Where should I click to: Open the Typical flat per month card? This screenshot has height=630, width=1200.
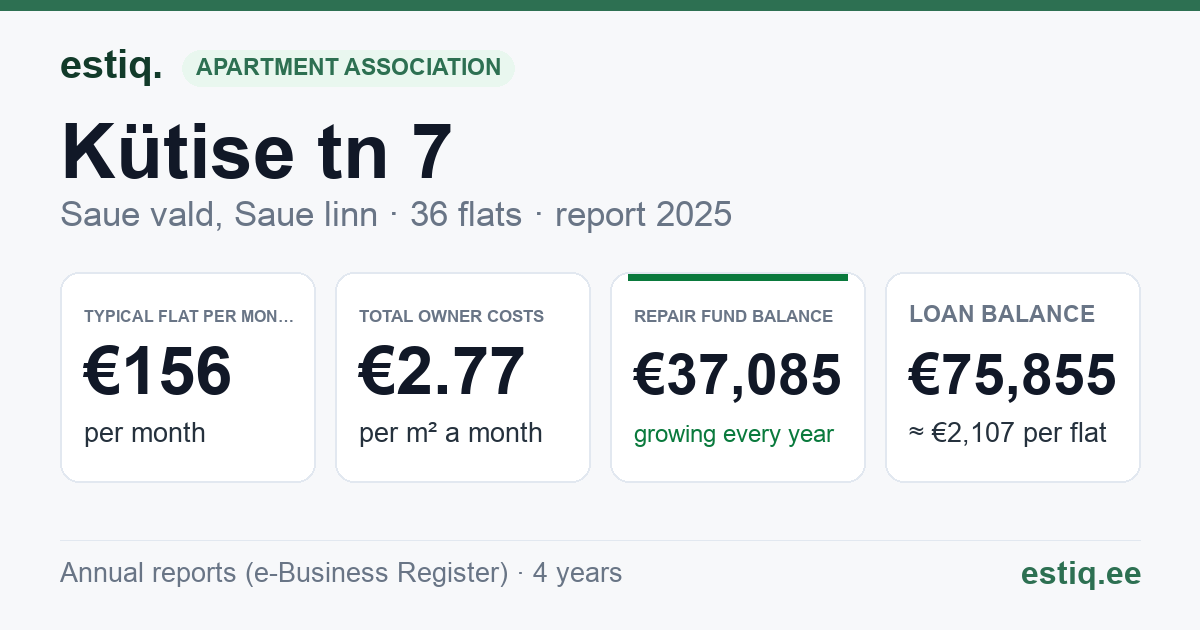(x=188, y=377)
